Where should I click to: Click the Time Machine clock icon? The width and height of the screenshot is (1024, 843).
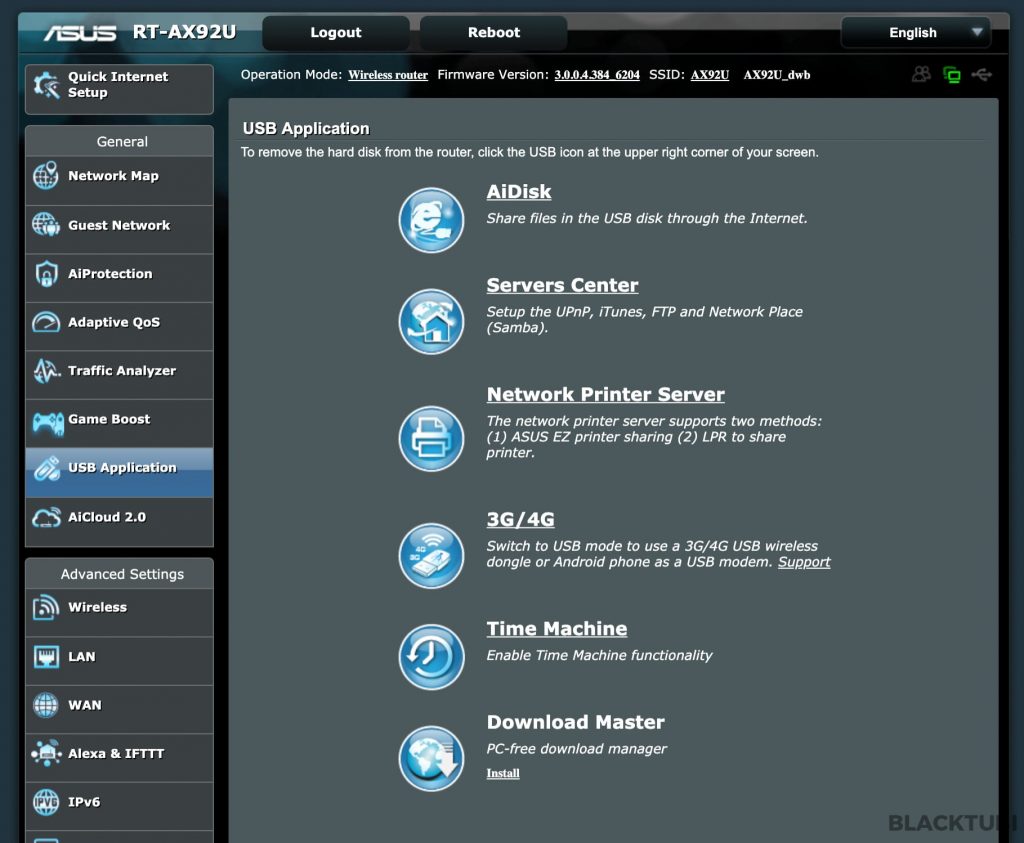coord(431,657)
